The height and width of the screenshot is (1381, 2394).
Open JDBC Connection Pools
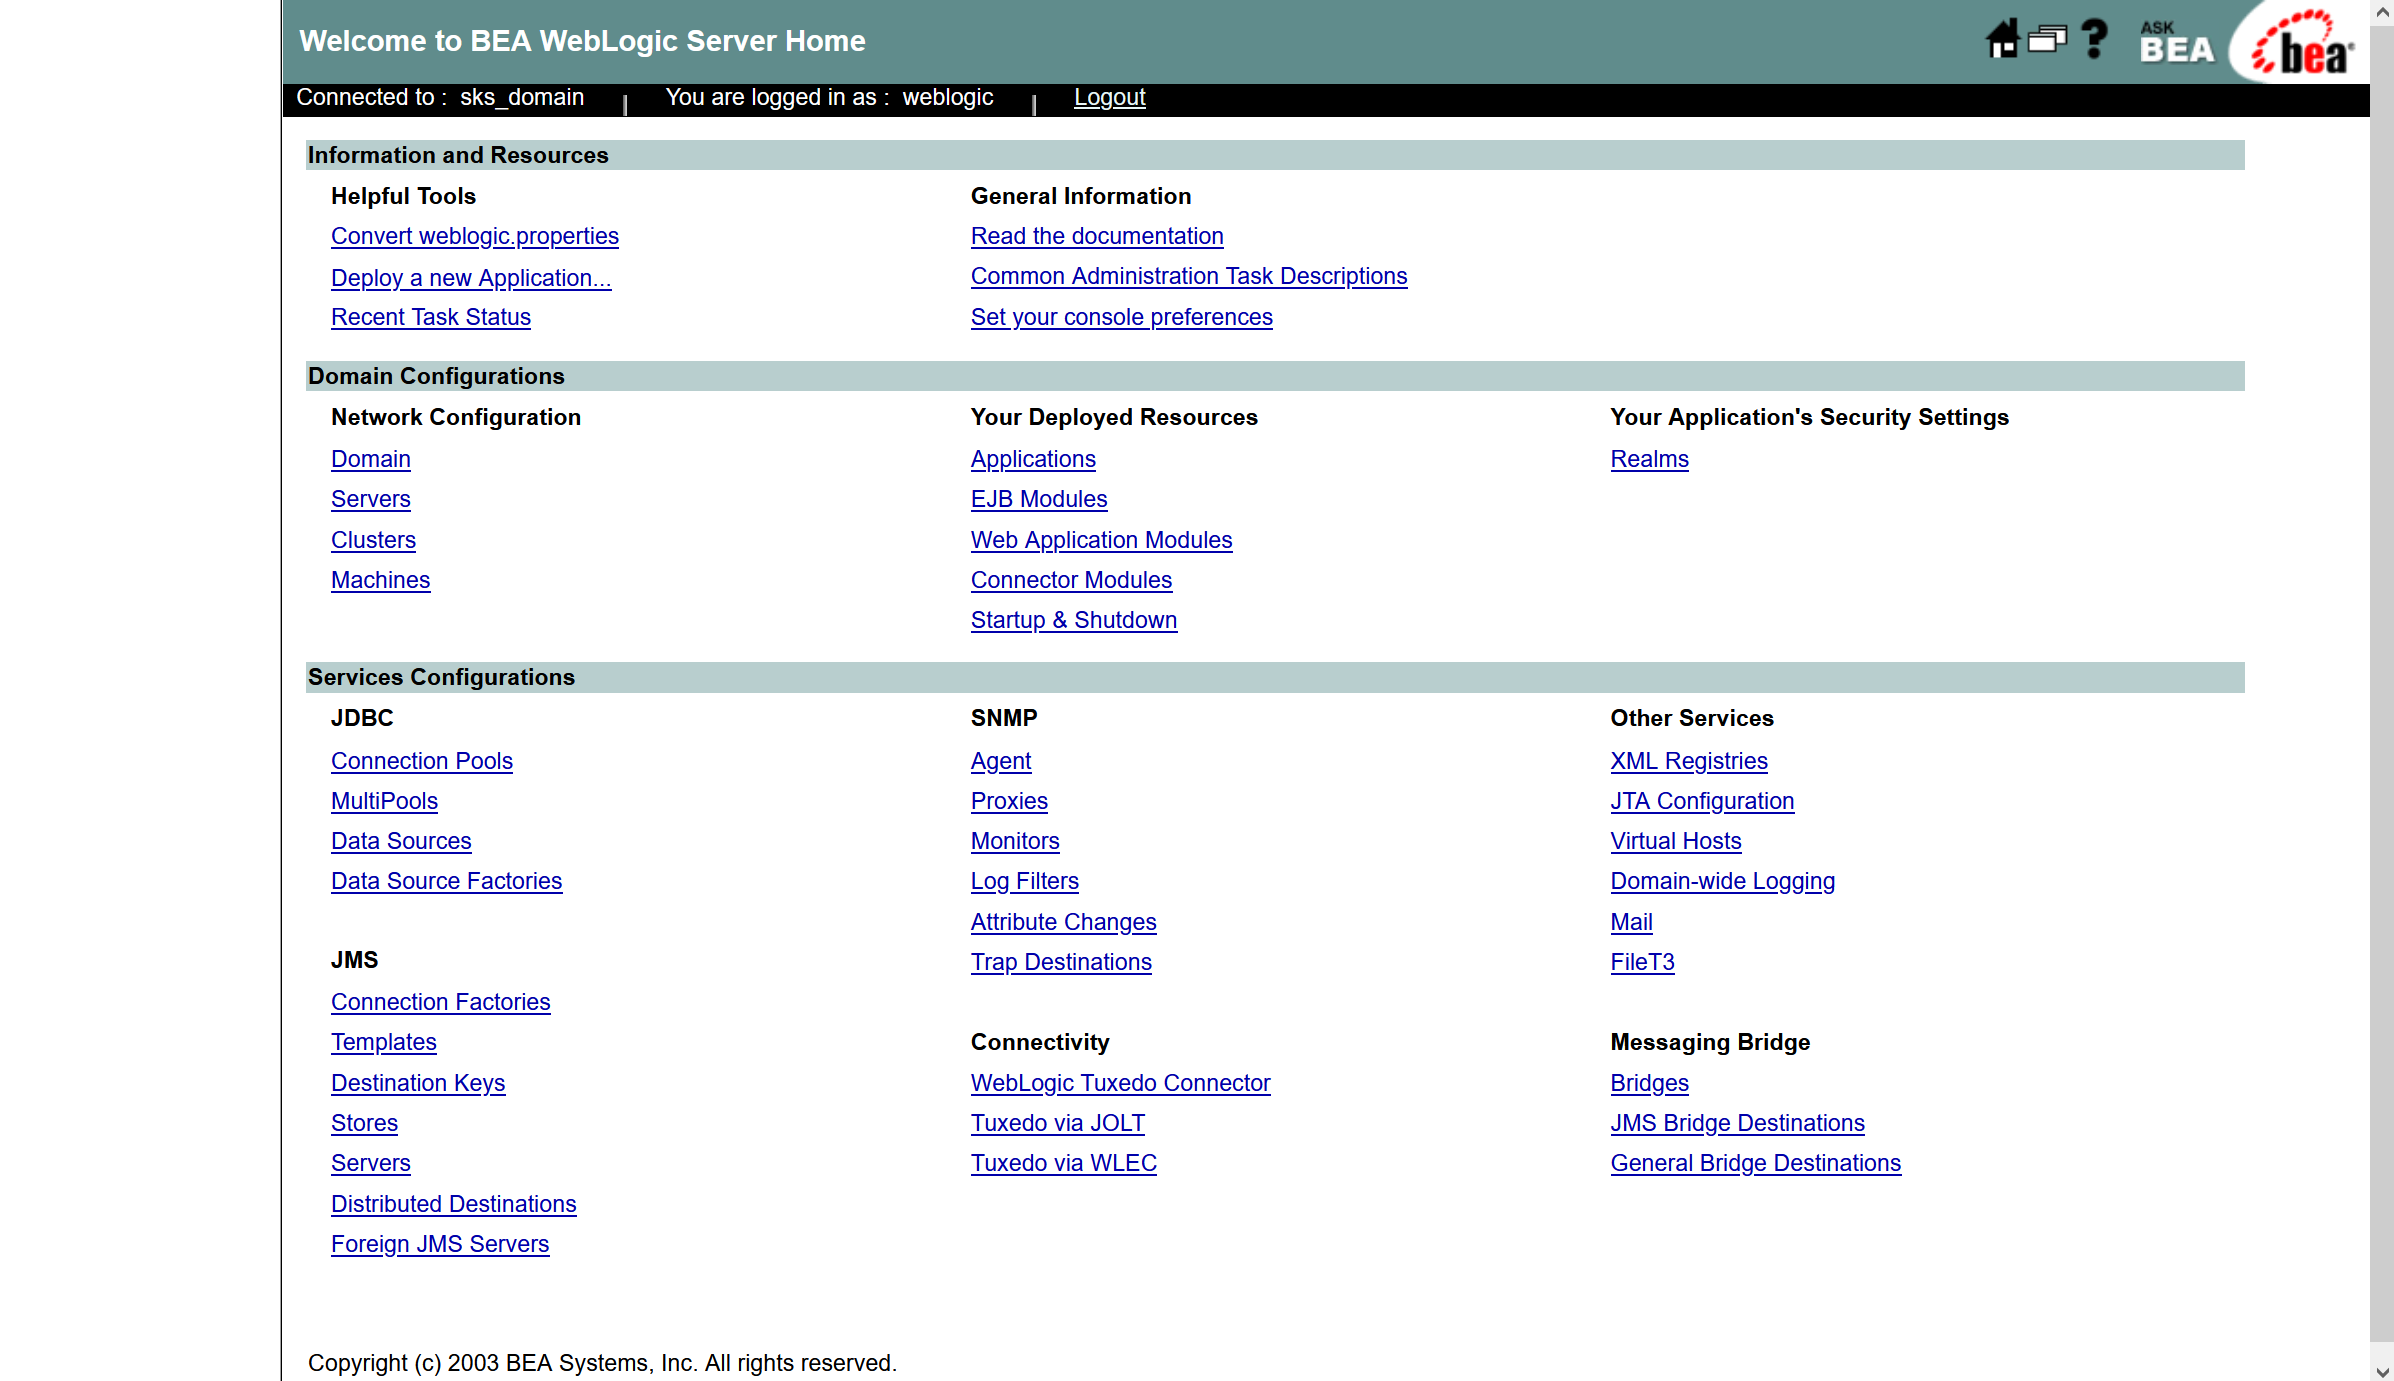point(421,761)
